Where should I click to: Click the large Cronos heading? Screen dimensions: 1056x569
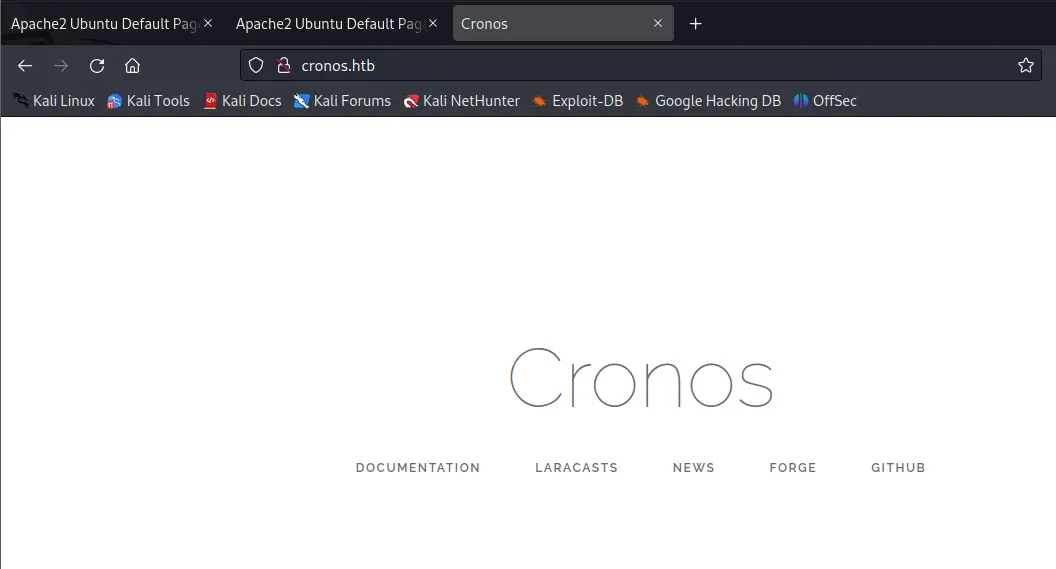pos(641,378)
